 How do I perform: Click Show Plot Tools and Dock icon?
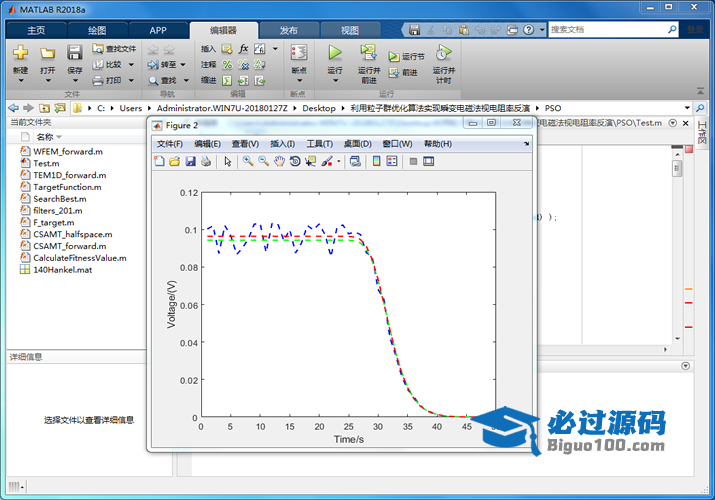[x=429, y=161]
